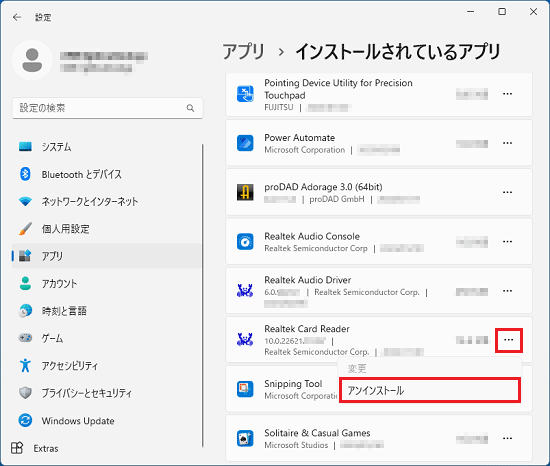Open more options for Solitaire & Casual Games
550x466 pixels.
point(508,438)
